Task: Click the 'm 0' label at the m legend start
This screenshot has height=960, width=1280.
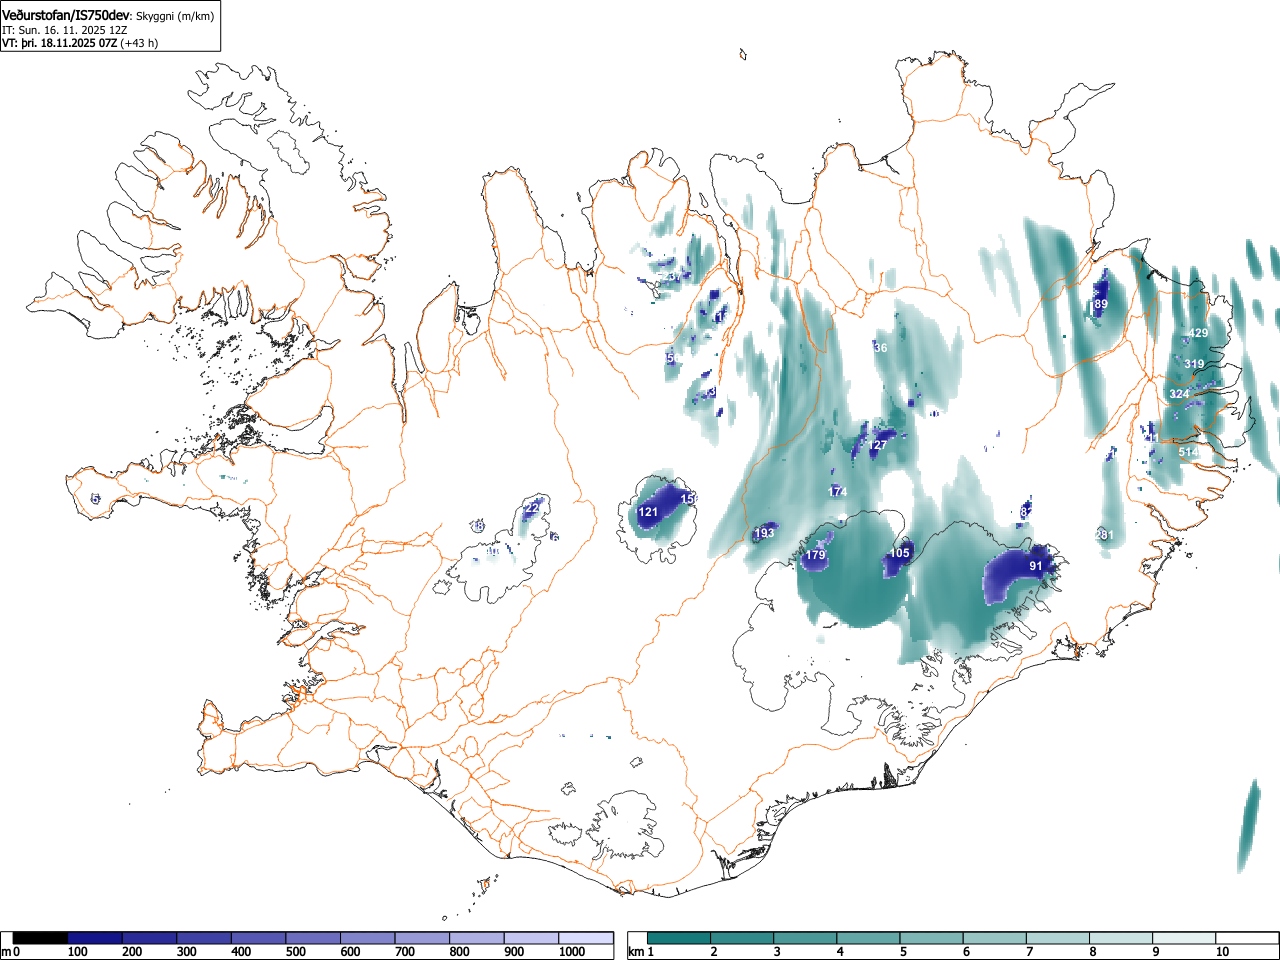Action: [x=11, y=952]
